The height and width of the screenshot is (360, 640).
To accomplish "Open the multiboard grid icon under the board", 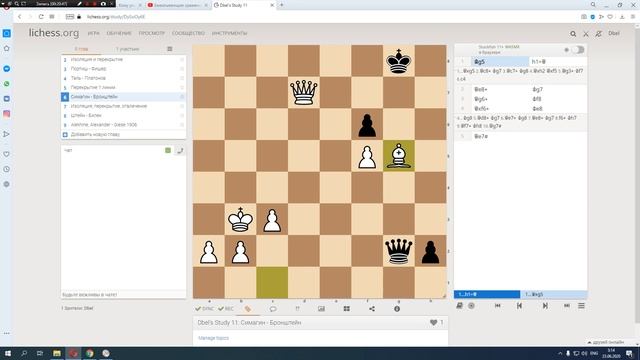I will coord(347,309).
